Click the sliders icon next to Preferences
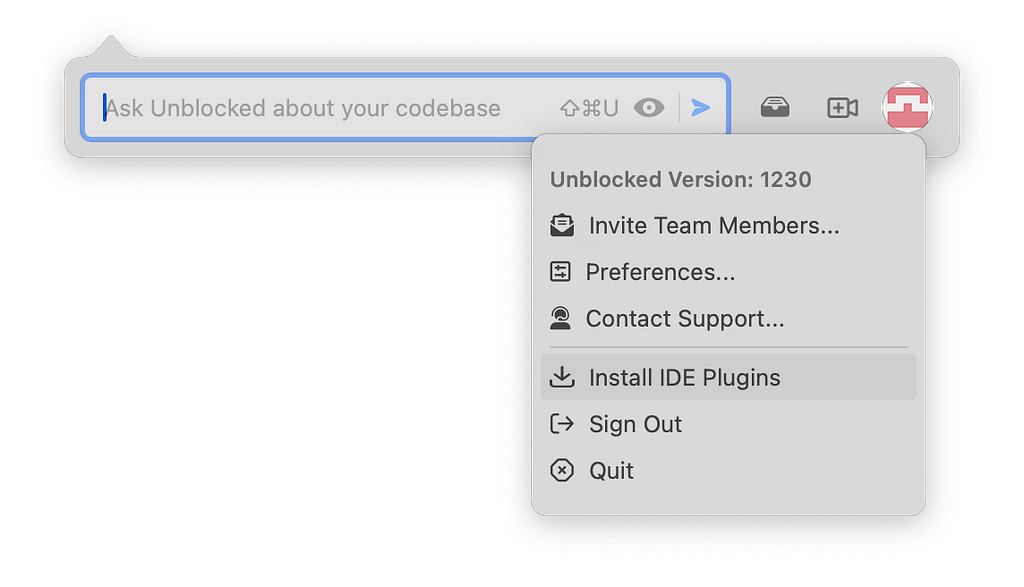This screenshot has width=1024, height=587. click(560, 272)
